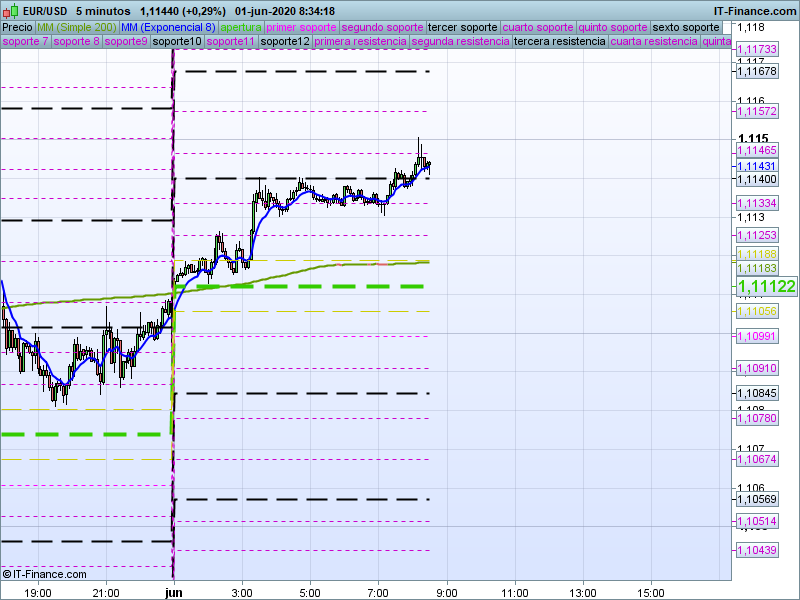Click the yellow 1,11056 price tag
Screen dimensions: 800x600
[x=757, y=311]
